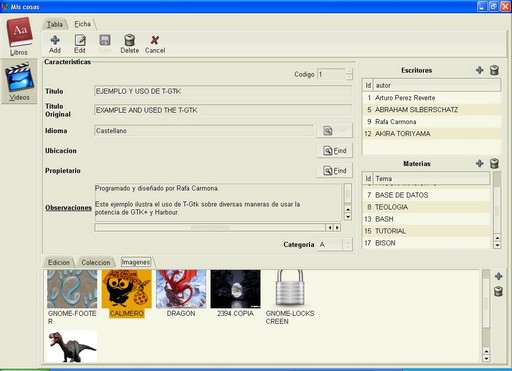Add a subject with the Materias plus icon
512x371 pixels.
[x=480, y=163]
